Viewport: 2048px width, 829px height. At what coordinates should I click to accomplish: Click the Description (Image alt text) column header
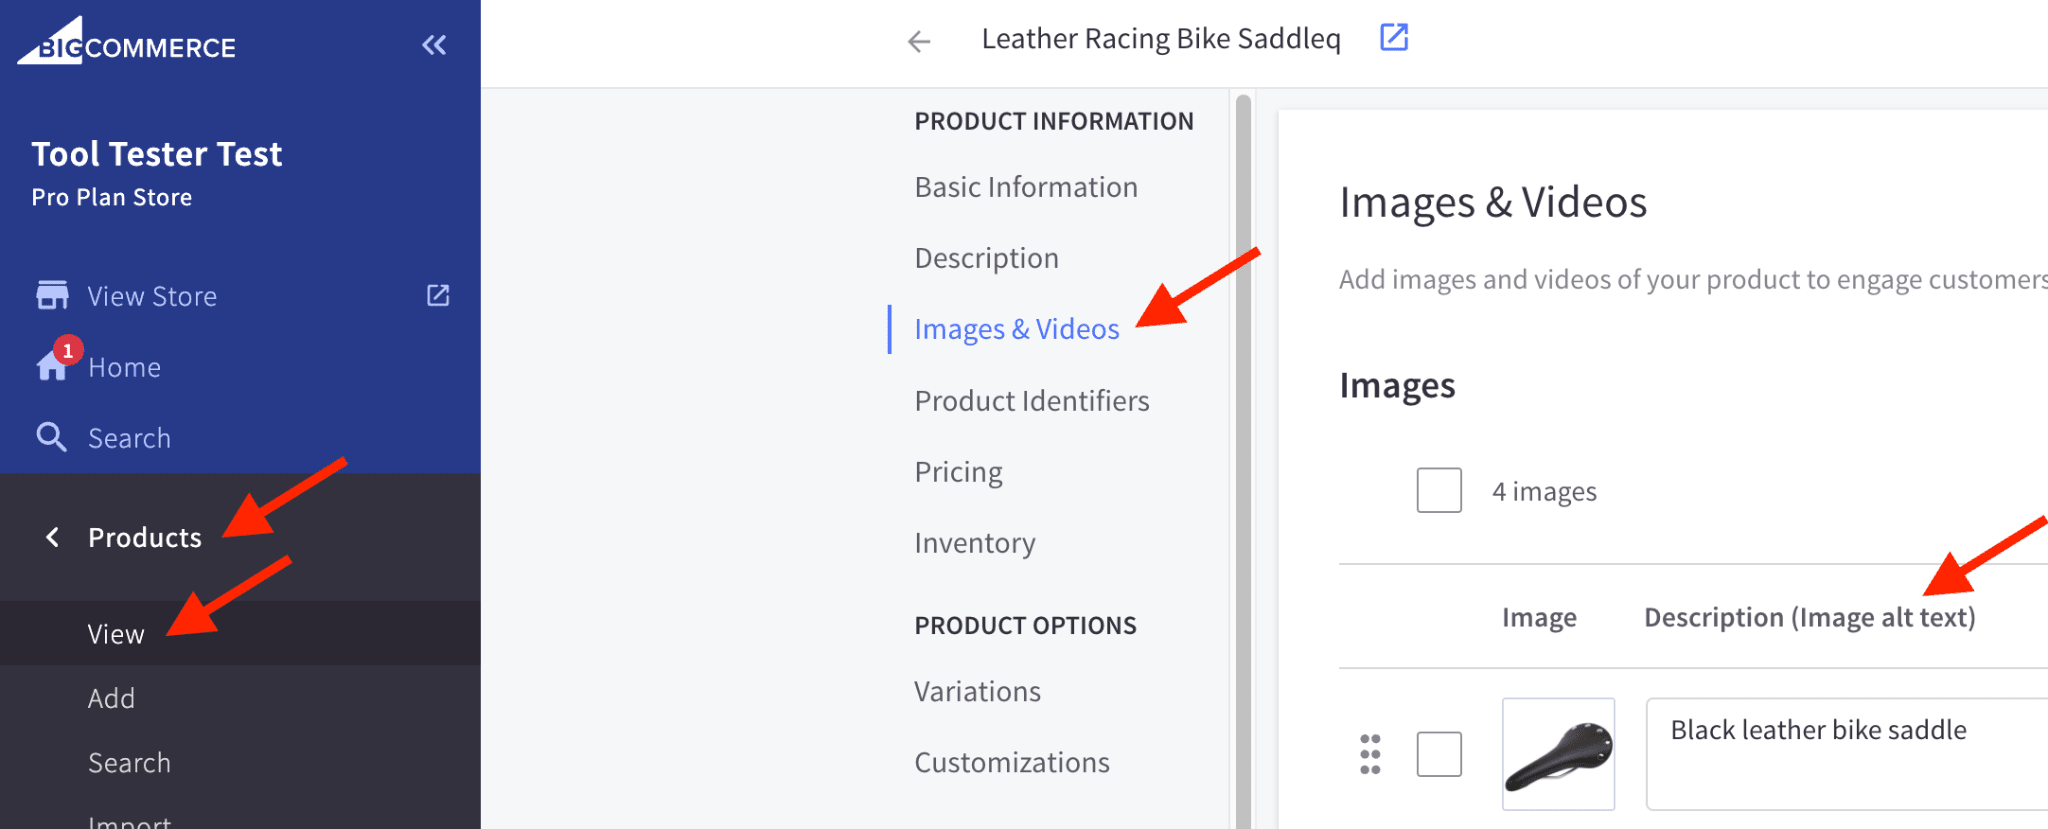click(x=1810, y=617)
